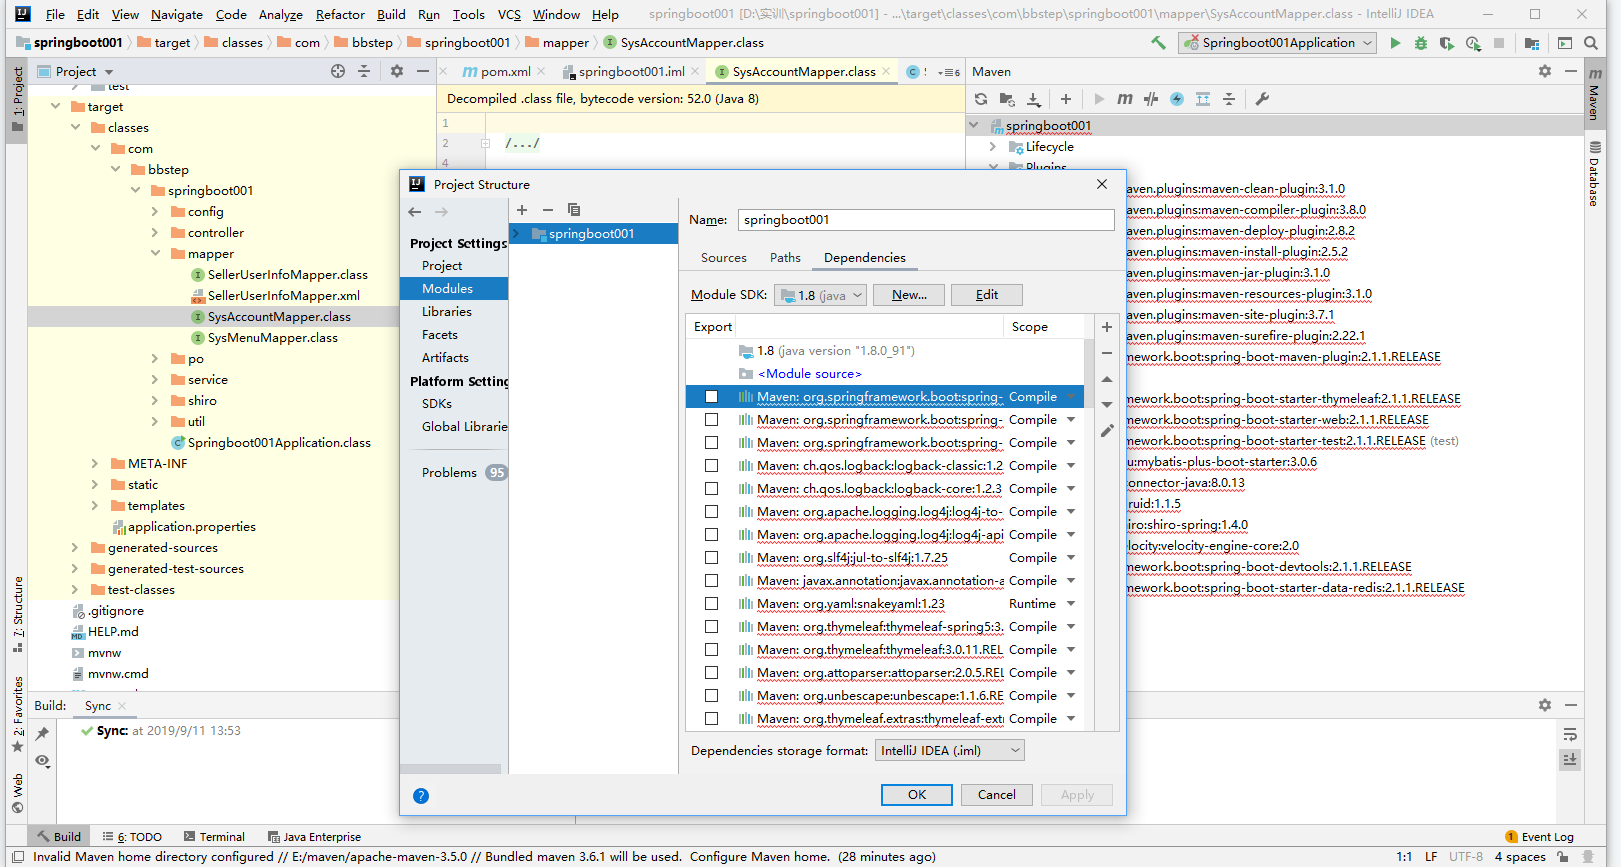1621x867 pixels.
Task: Toggle Maven offline mode icon
Action: tap(1151, 99)
